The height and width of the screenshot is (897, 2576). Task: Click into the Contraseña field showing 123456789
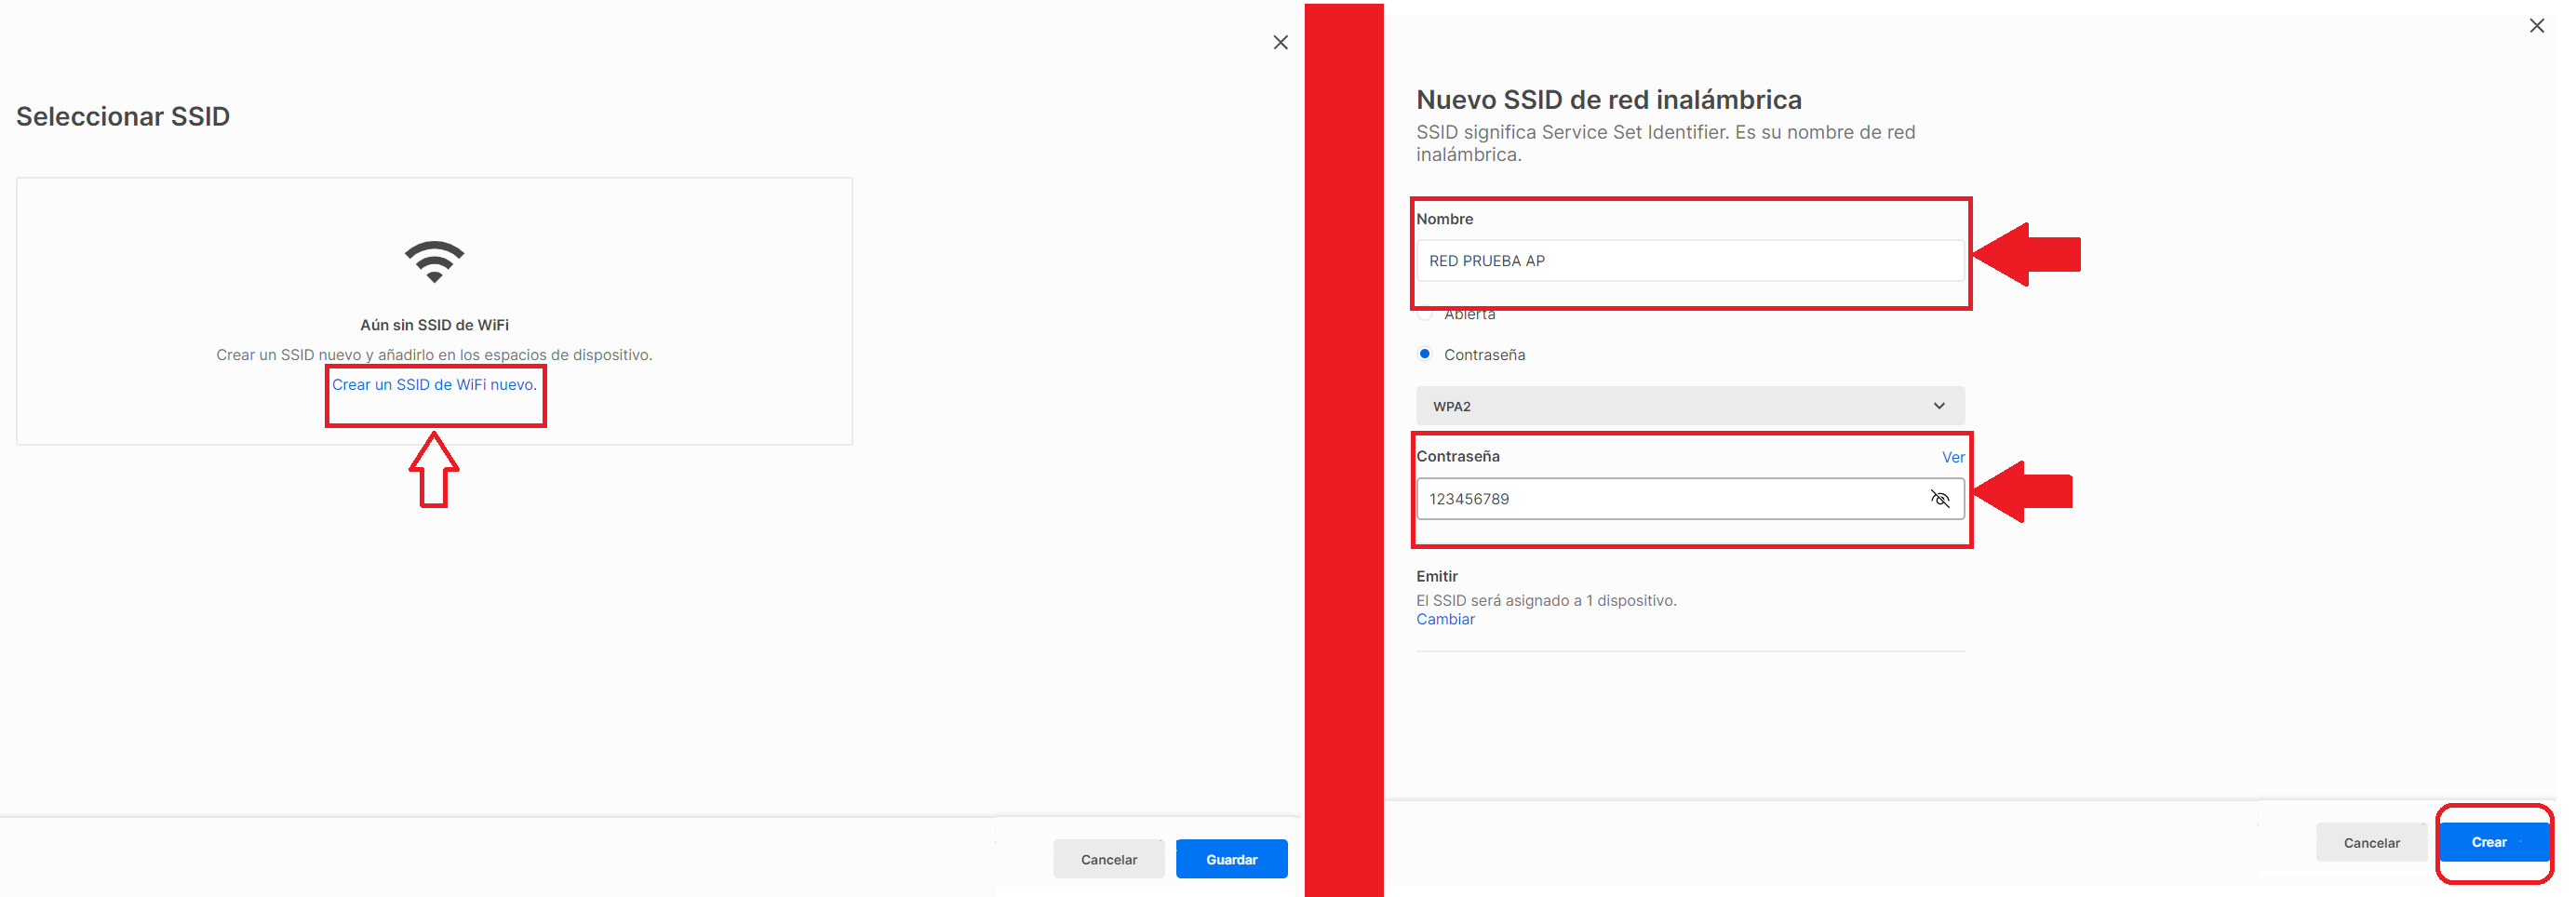(x=1670, y=499)
